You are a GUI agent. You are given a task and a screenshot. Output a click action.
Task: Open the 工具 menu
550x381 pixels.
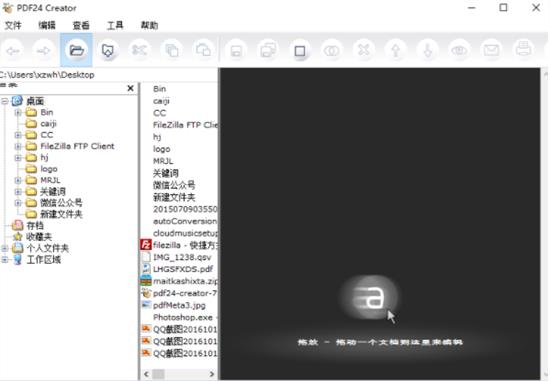[115, 25]
